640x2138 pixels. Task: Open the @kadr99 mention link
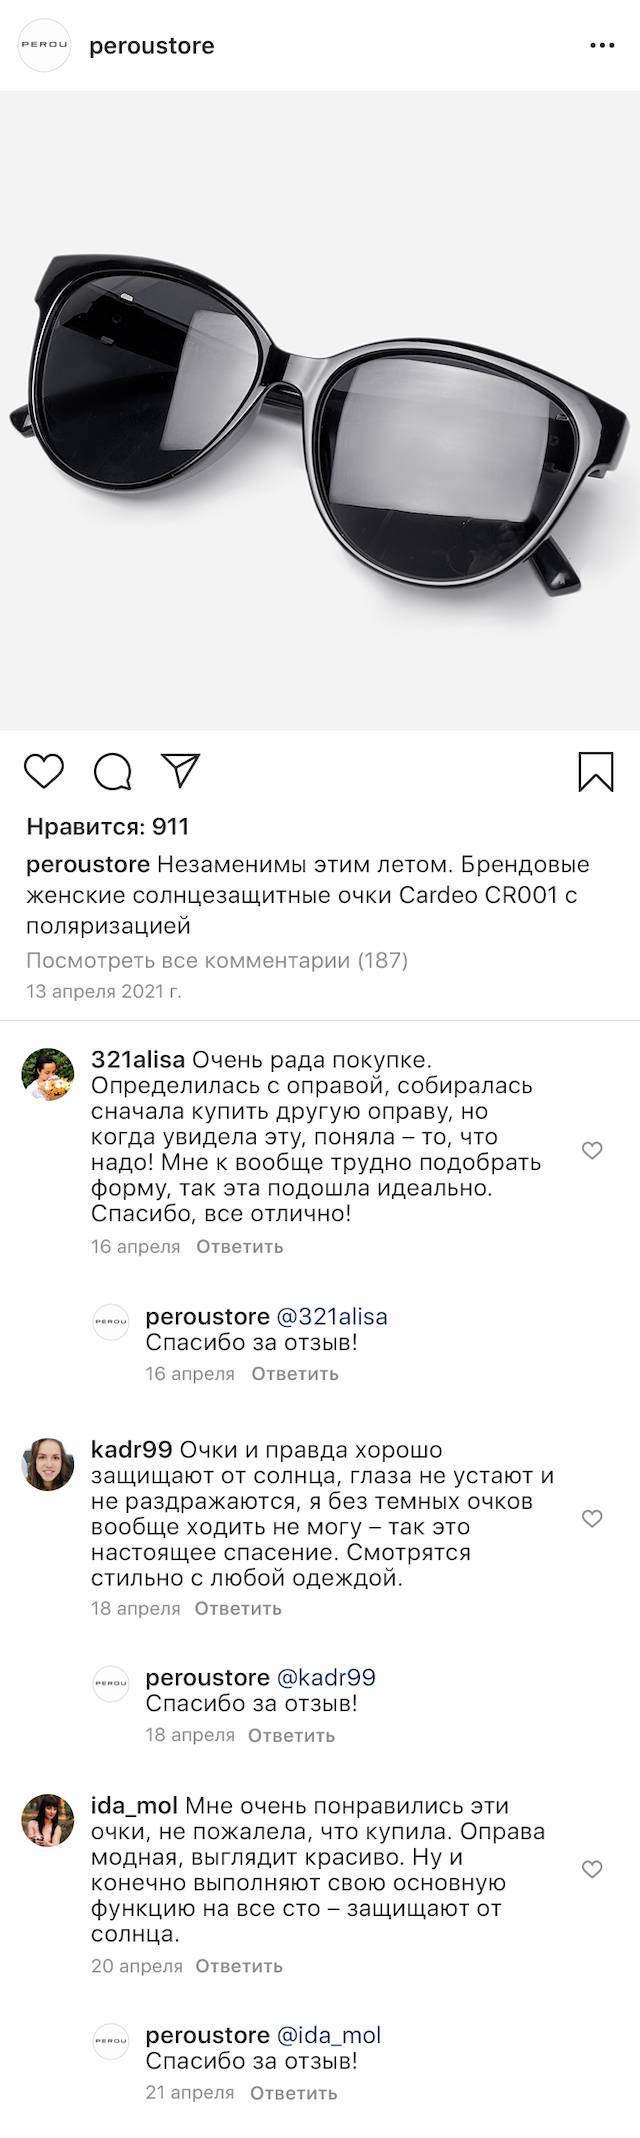[x=326, y=1678]
